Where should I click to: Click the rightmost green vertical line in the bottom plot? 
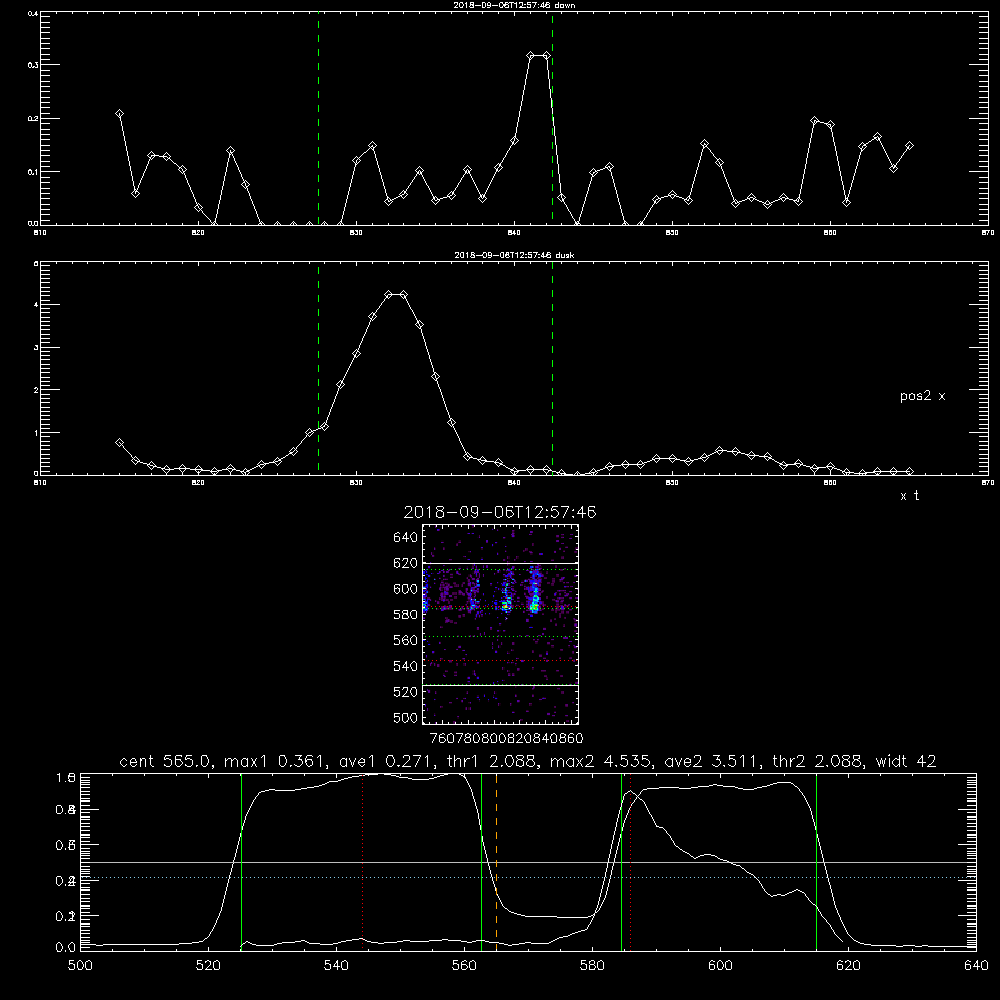tap(816, 861)
